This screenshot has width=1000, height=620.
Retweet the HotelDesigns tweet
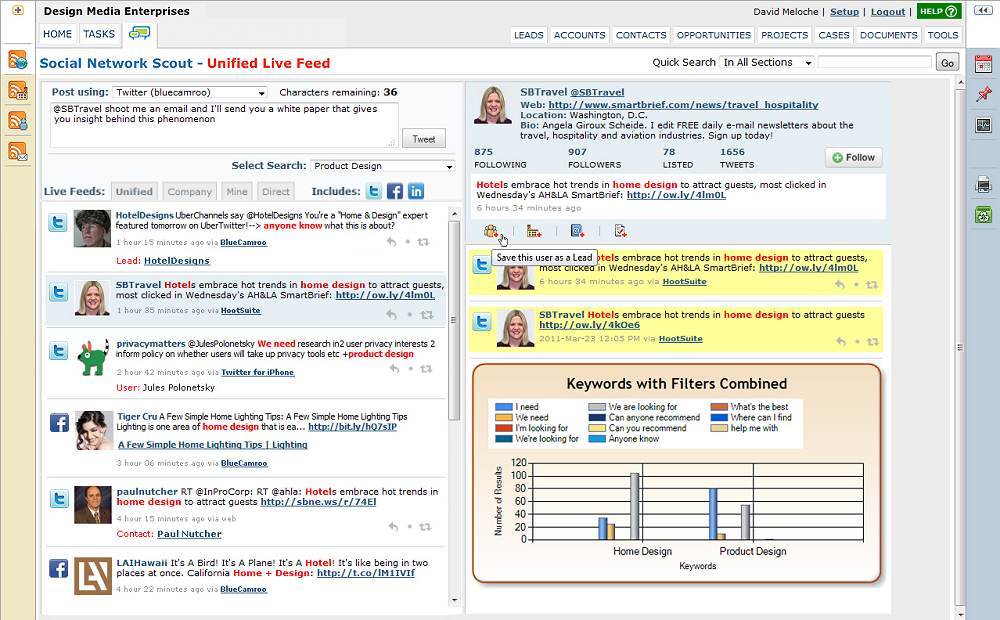(x=423, y=242)
